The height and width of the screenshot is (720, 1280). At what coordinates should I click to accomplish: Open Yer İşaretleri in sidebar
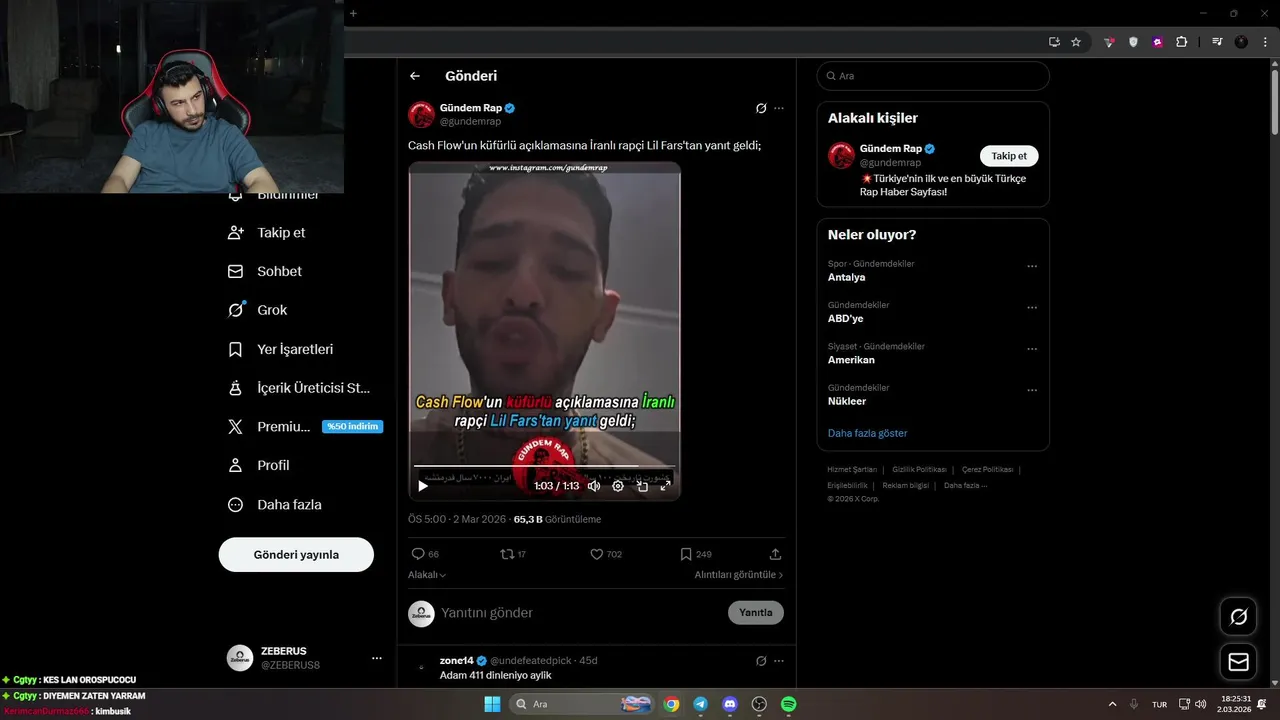(281, 349)
